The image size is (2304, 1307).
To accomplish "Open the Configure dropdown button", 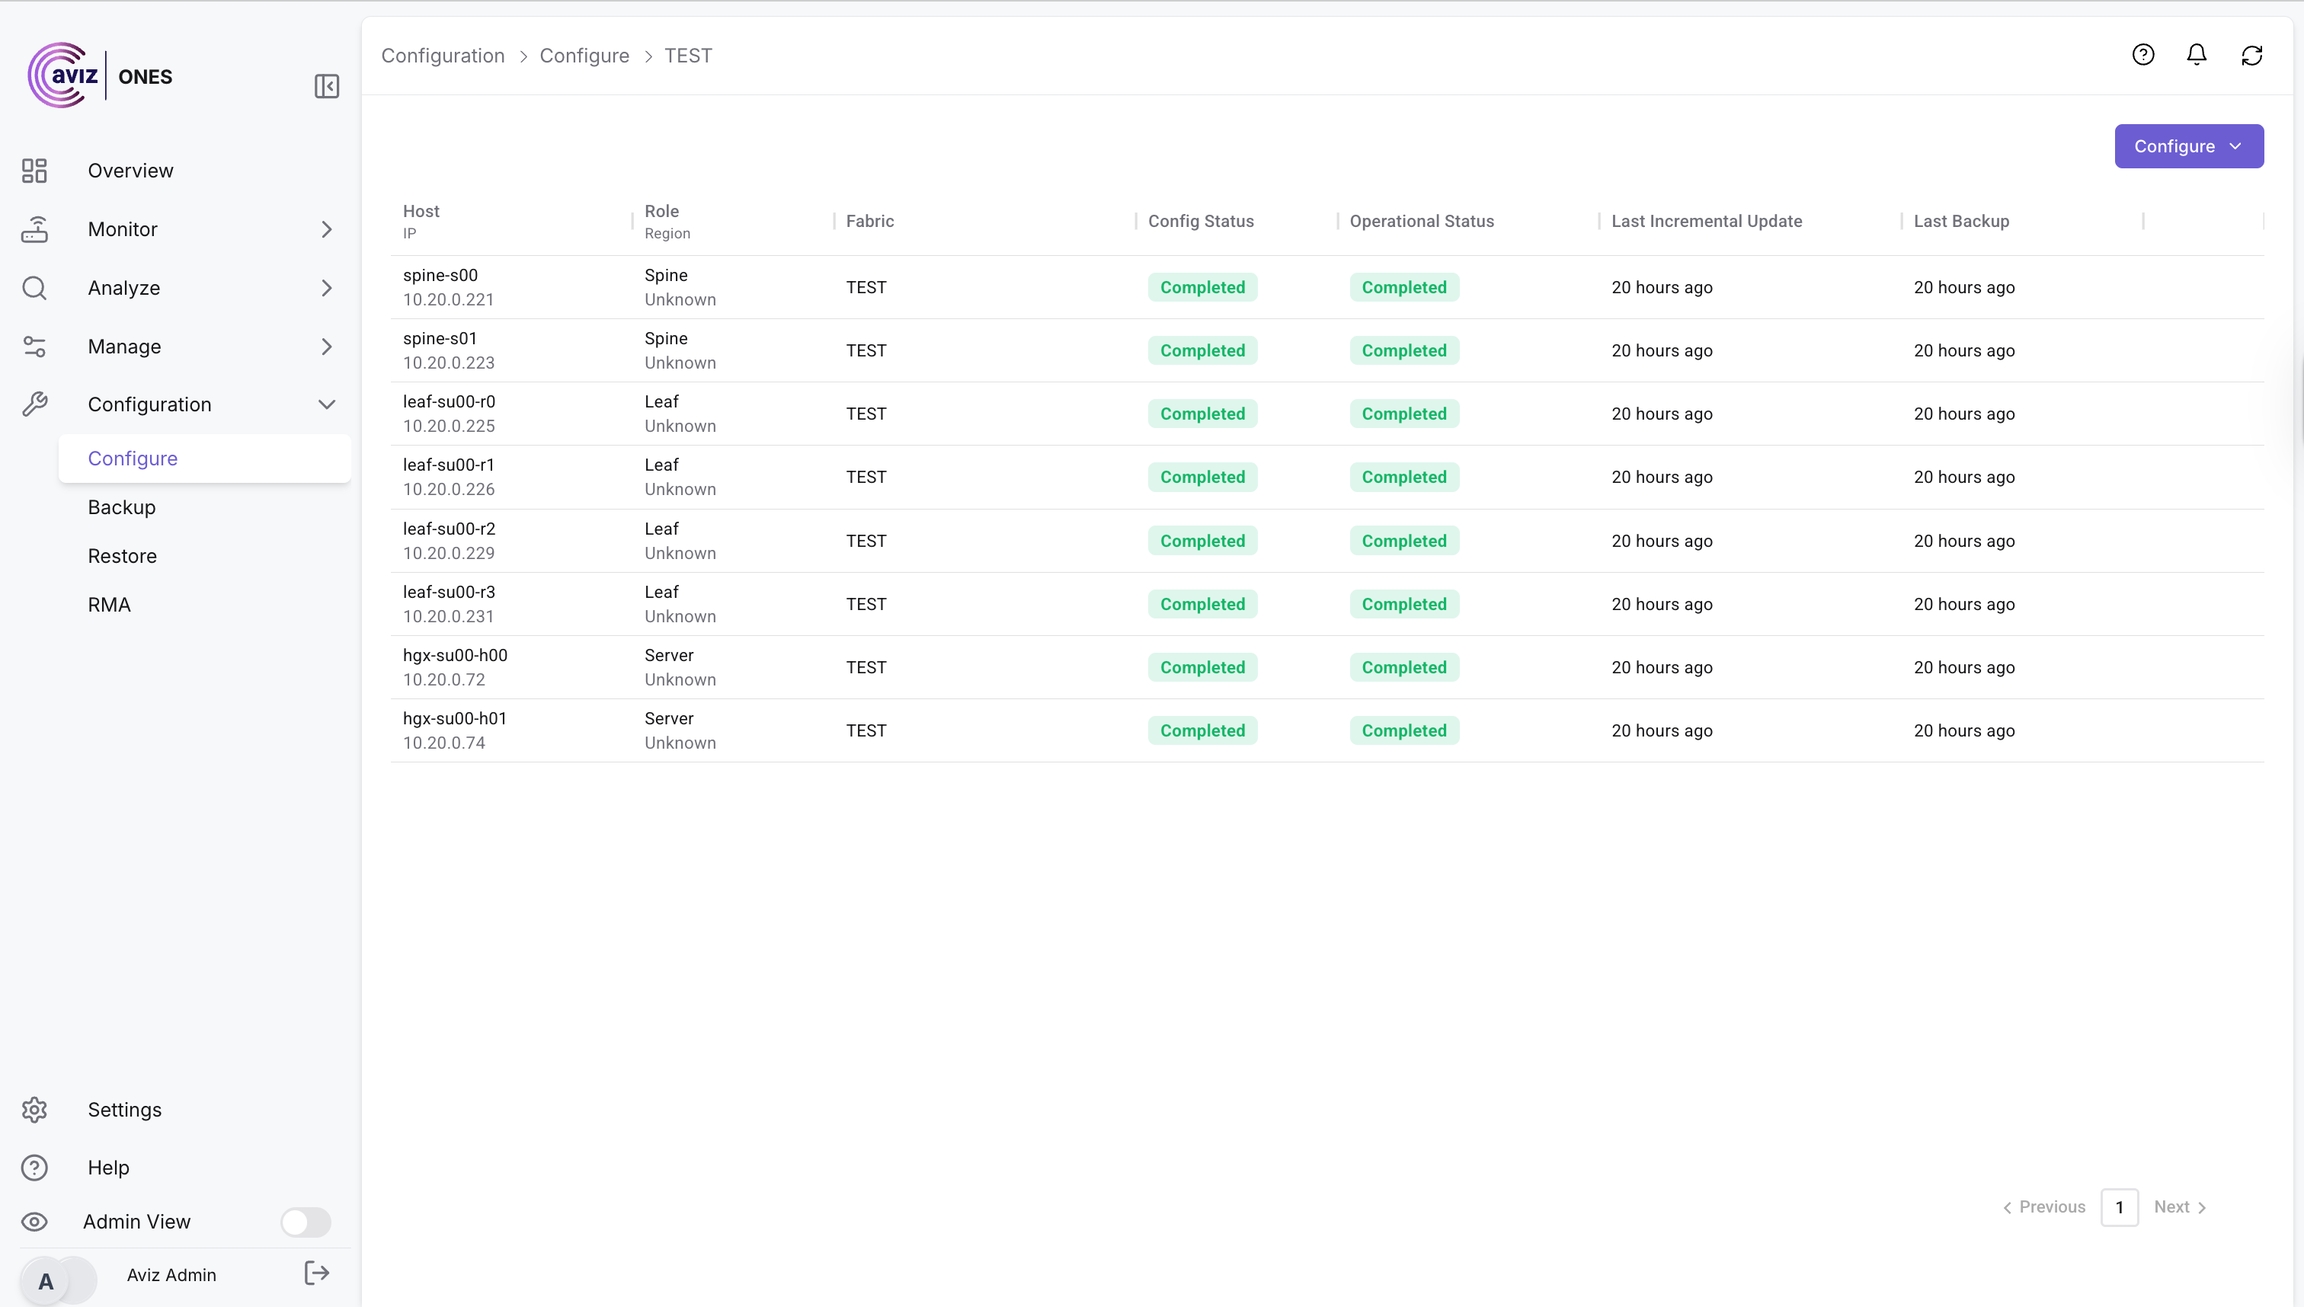I will 2188,146.
